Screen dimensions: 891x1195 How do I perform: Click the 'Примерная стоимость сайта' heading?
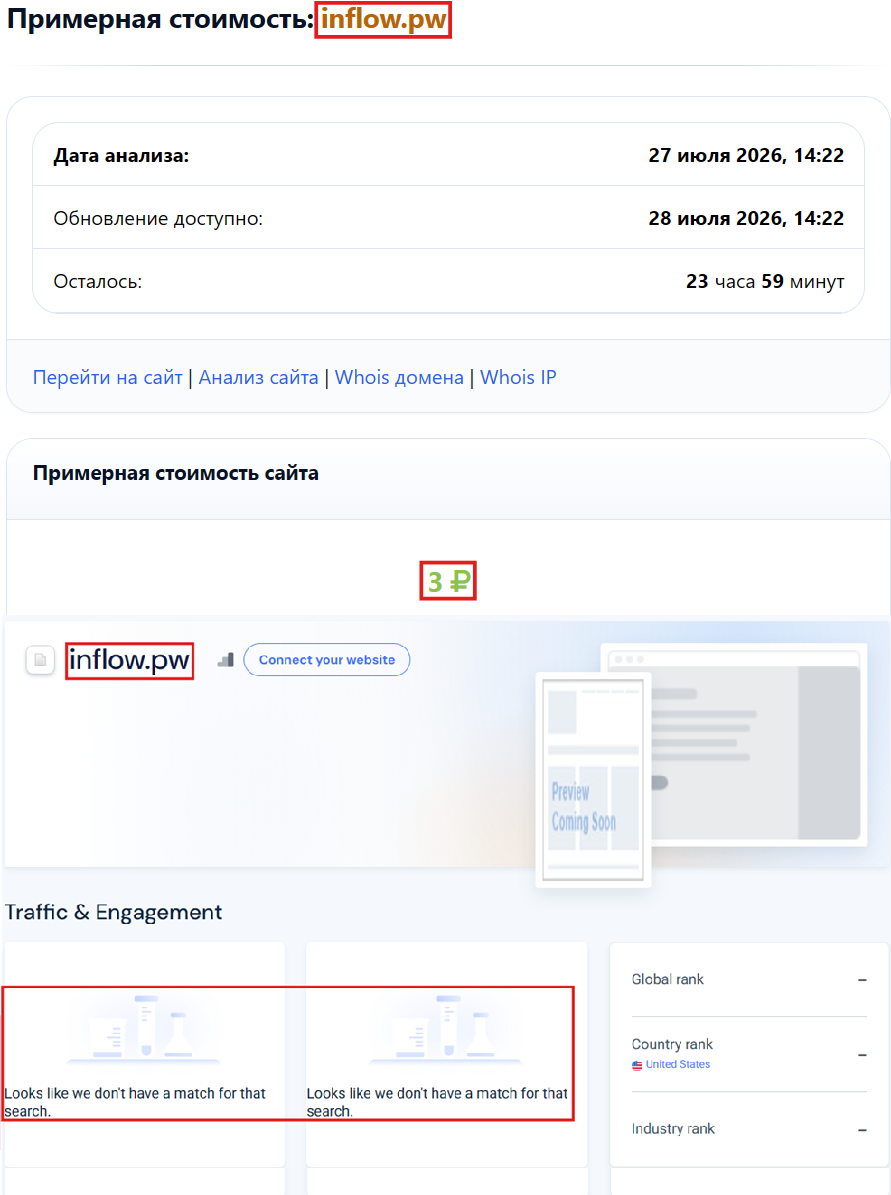click(x=175, y=473)
